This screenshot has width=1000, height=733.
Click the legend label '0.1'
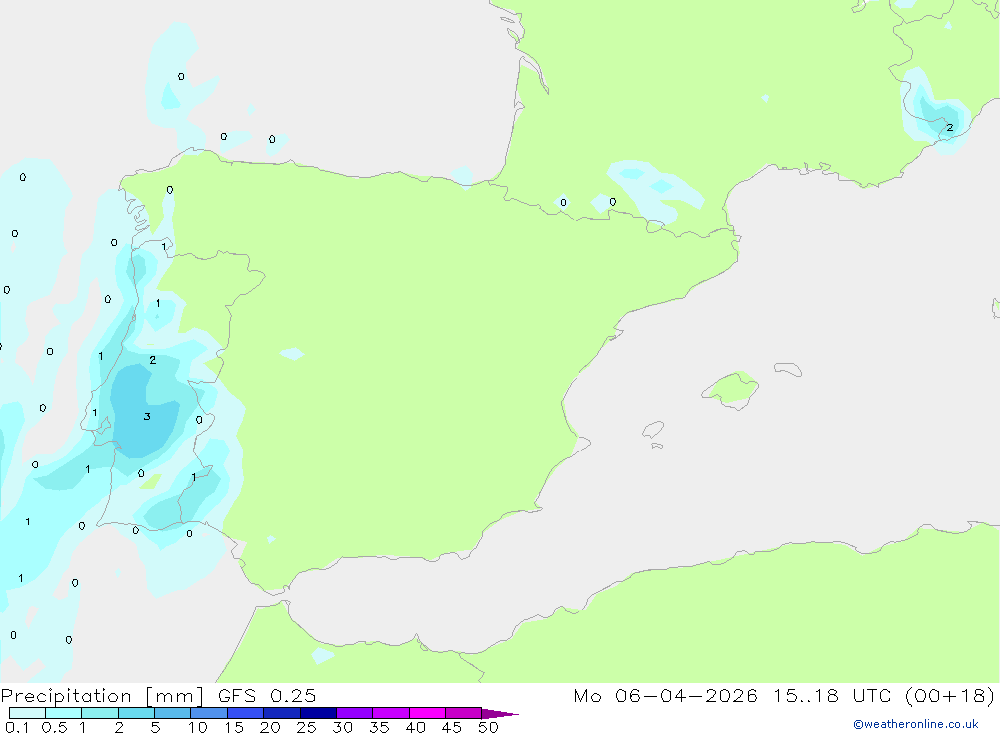[17, 727]
